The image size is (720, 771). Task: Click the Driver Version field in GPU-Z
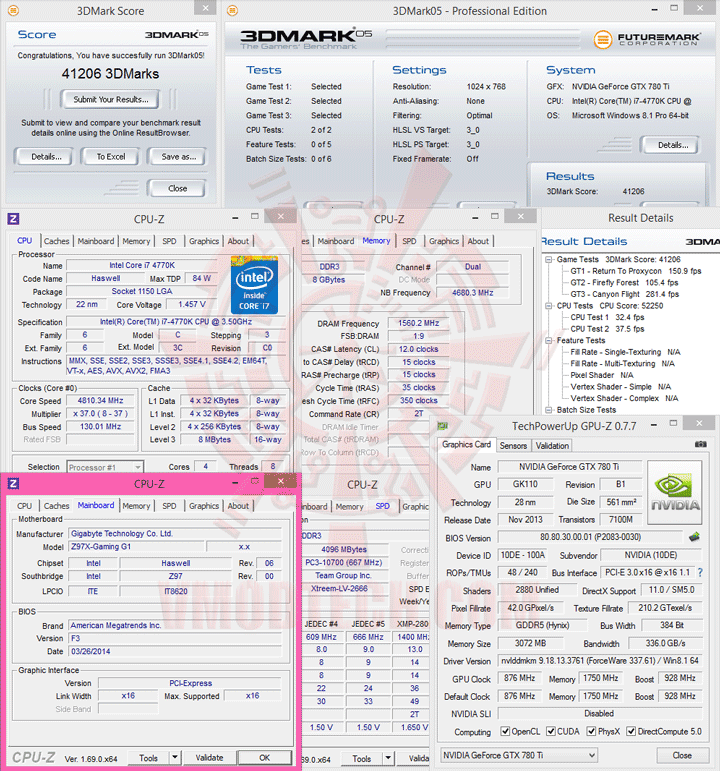tap(600, 660)
